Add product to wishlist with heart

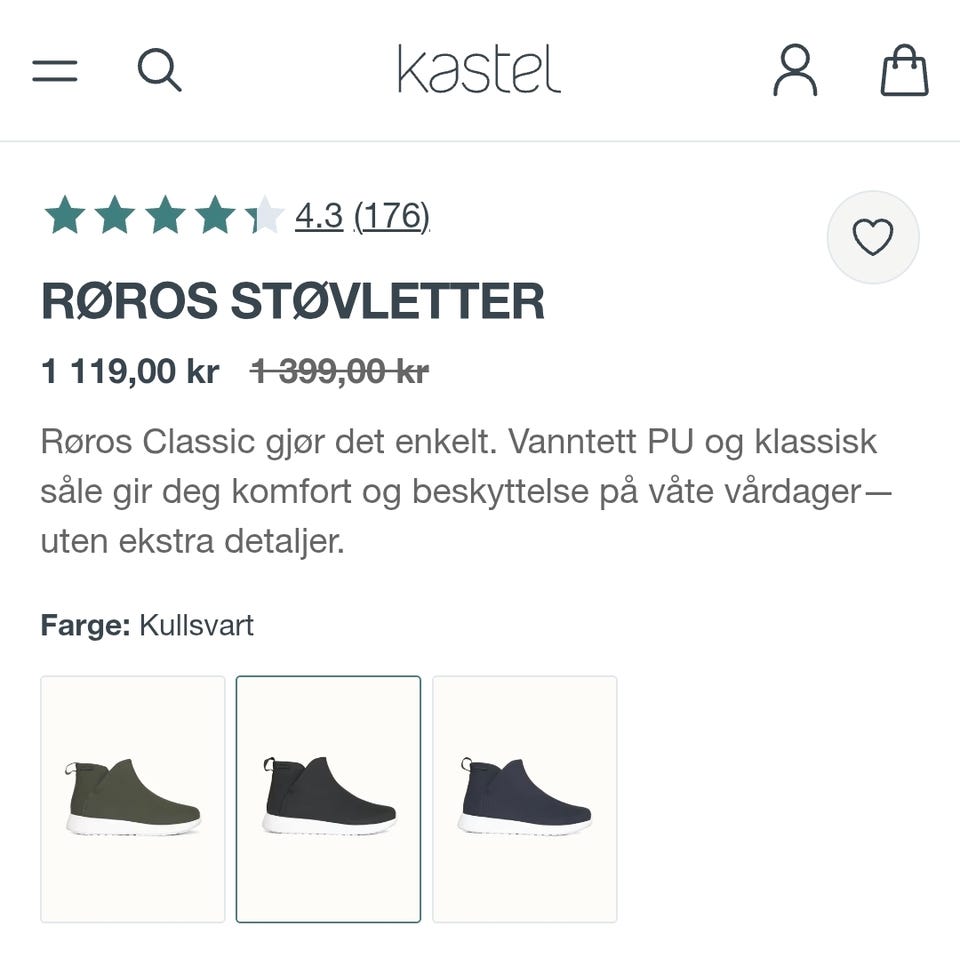(873, 237)
